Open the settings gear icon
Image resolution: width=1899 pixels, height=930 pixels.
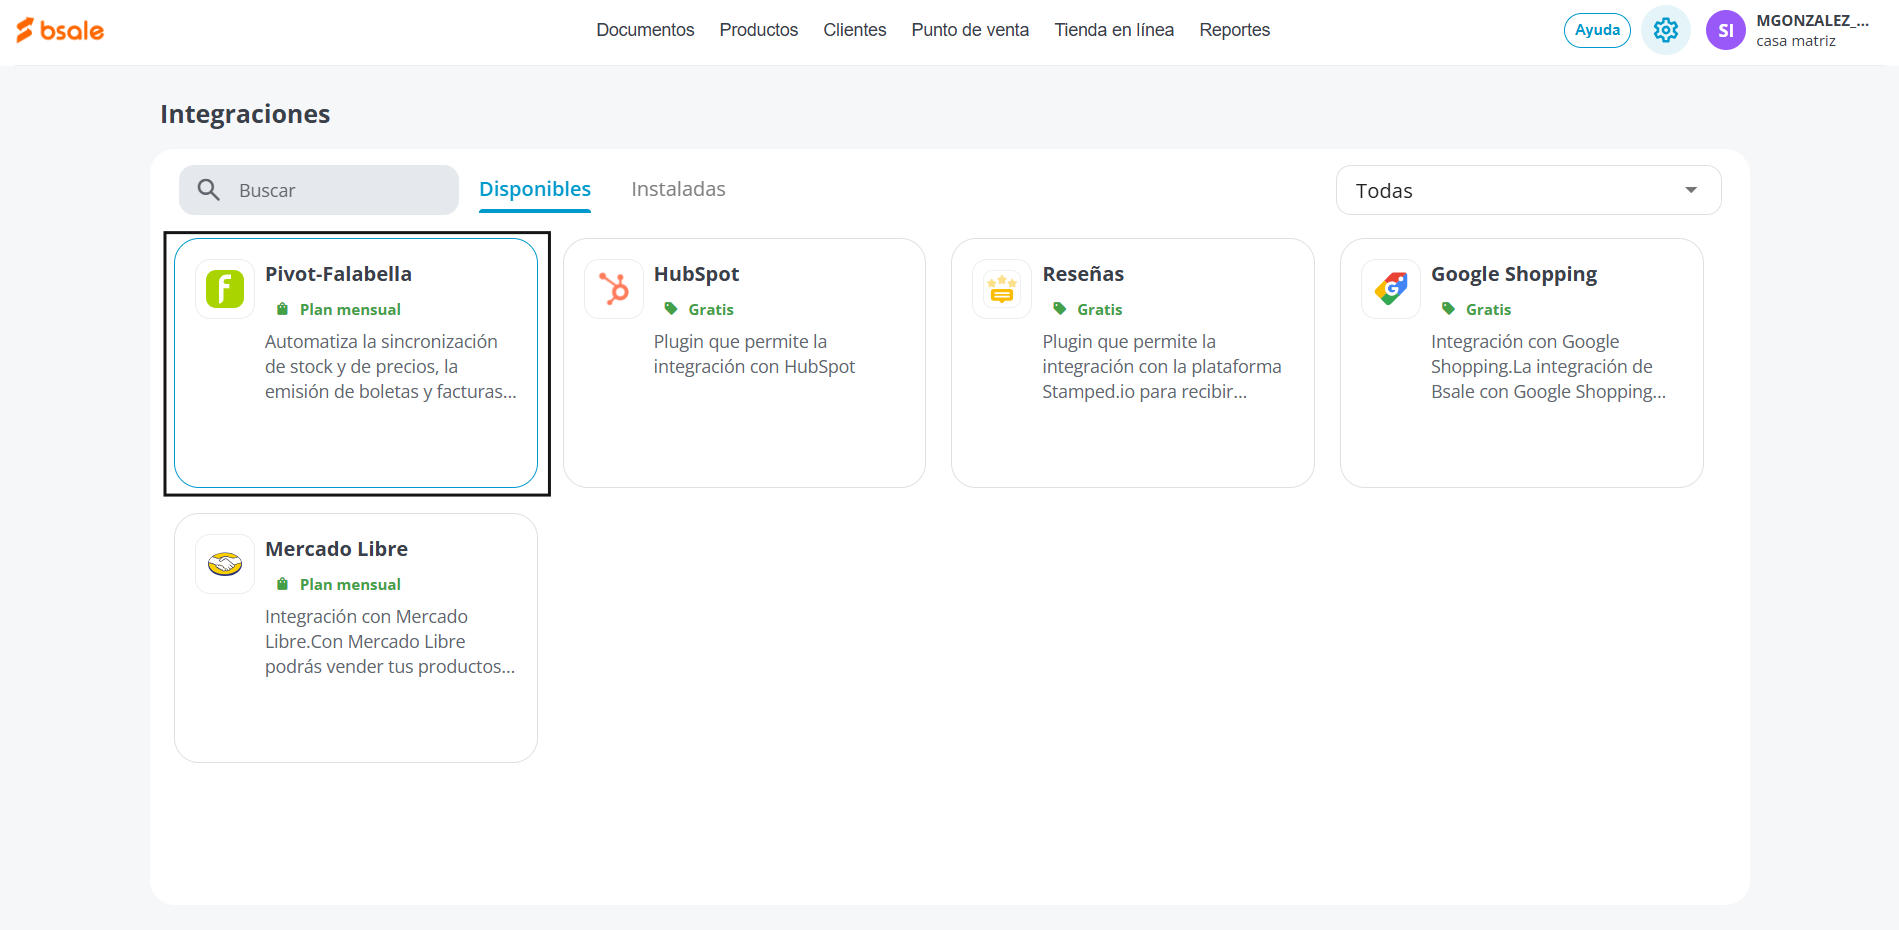click(1666, 30)
